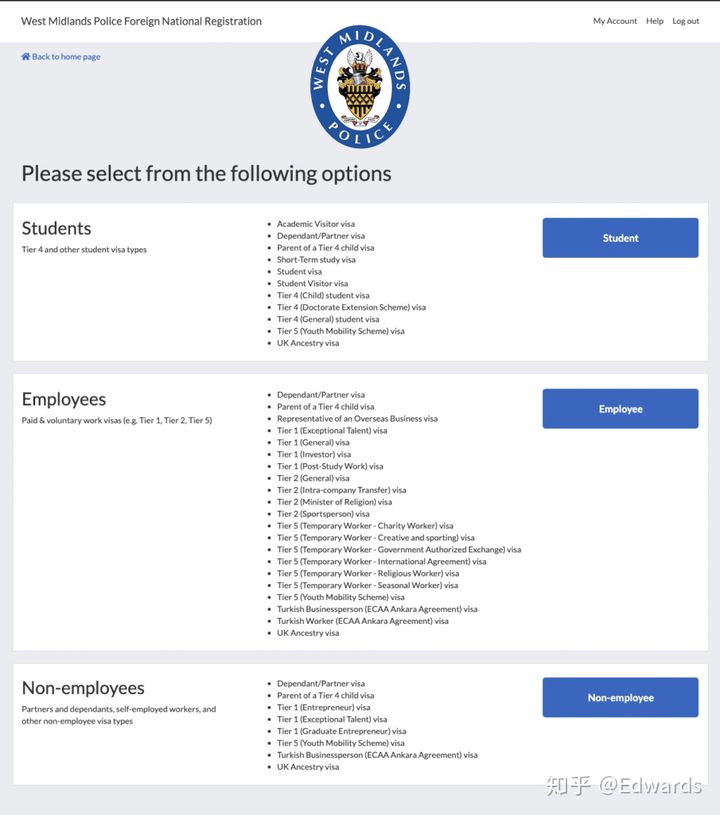The width and height of the screenshot is (720, 815).
Task: Open the Help page
Action: 654,21
